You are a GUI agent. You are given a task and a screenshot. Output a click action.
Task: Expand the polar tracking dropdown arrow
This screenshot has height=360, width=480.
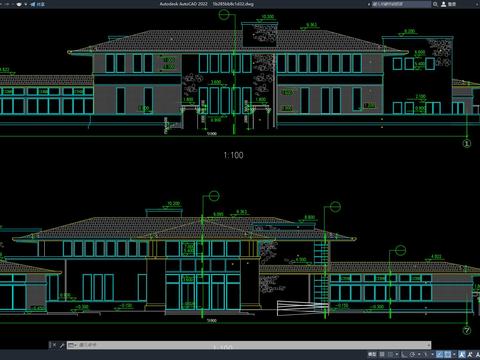pos(419,354)
